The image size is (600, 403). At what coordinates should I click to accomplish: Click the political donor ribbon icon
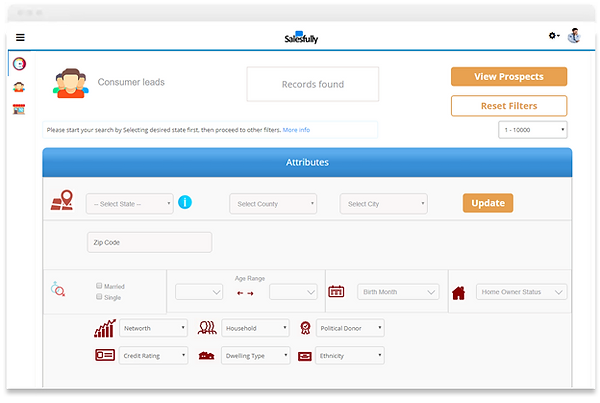click(305, 328)
